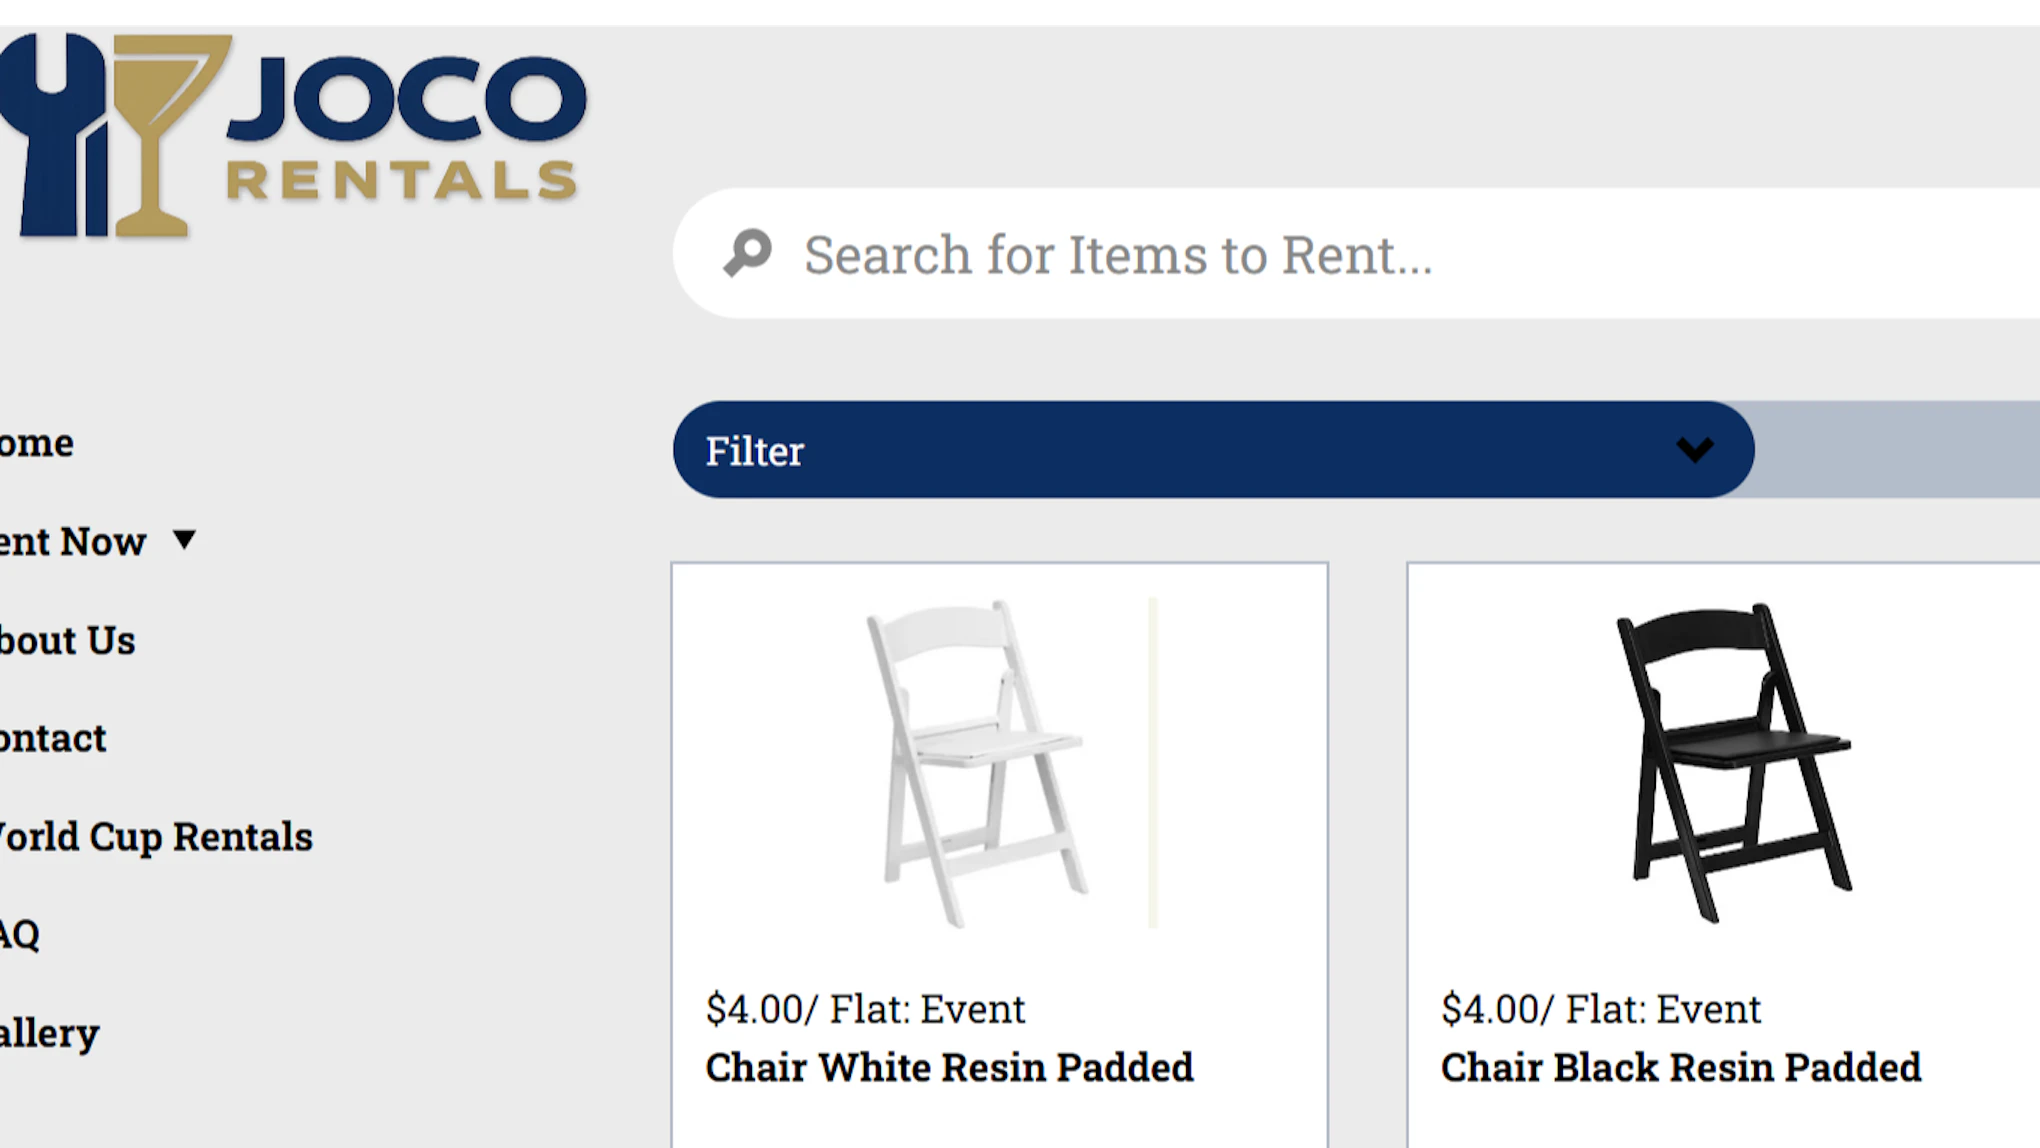The height and width of the screenshot is (1148, 2040).
Task: Click the chevron on the Filter bar
Action: [1694, 451]
